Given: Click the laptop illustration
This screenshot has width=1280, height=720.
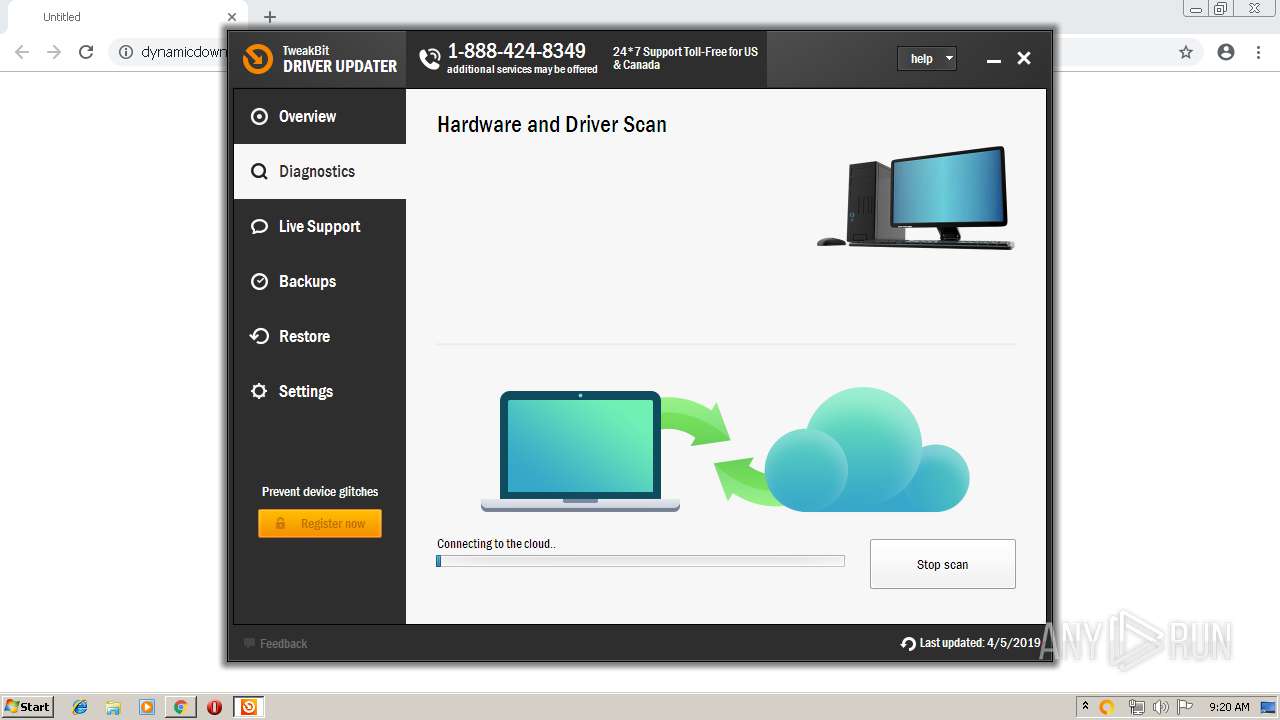Looking at the screenshot, I should (580, 451).
